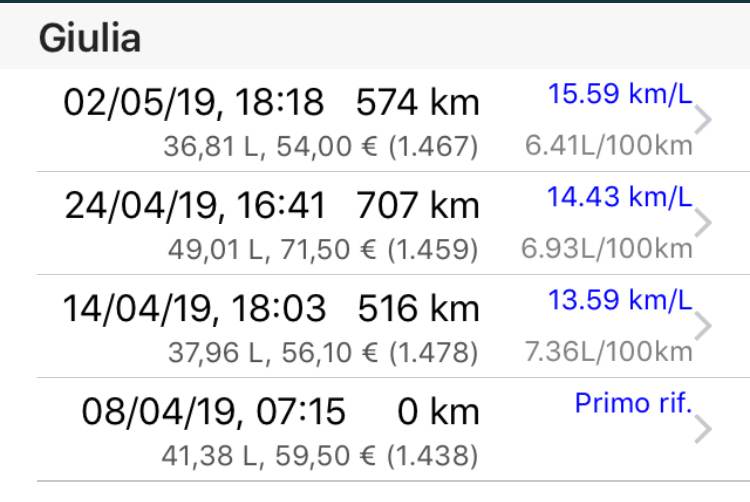The width and height of the screenshot is (750, 502).
Task: Tap the 6.93L/100km consumption text
Action: [607, 249]
